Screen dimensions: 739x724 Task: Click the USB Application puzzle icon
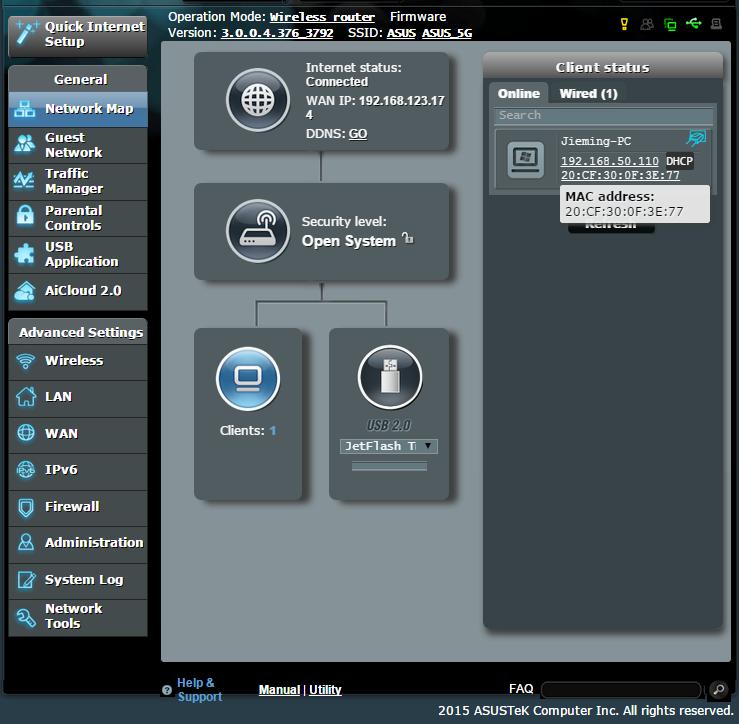tap(25, 254)
